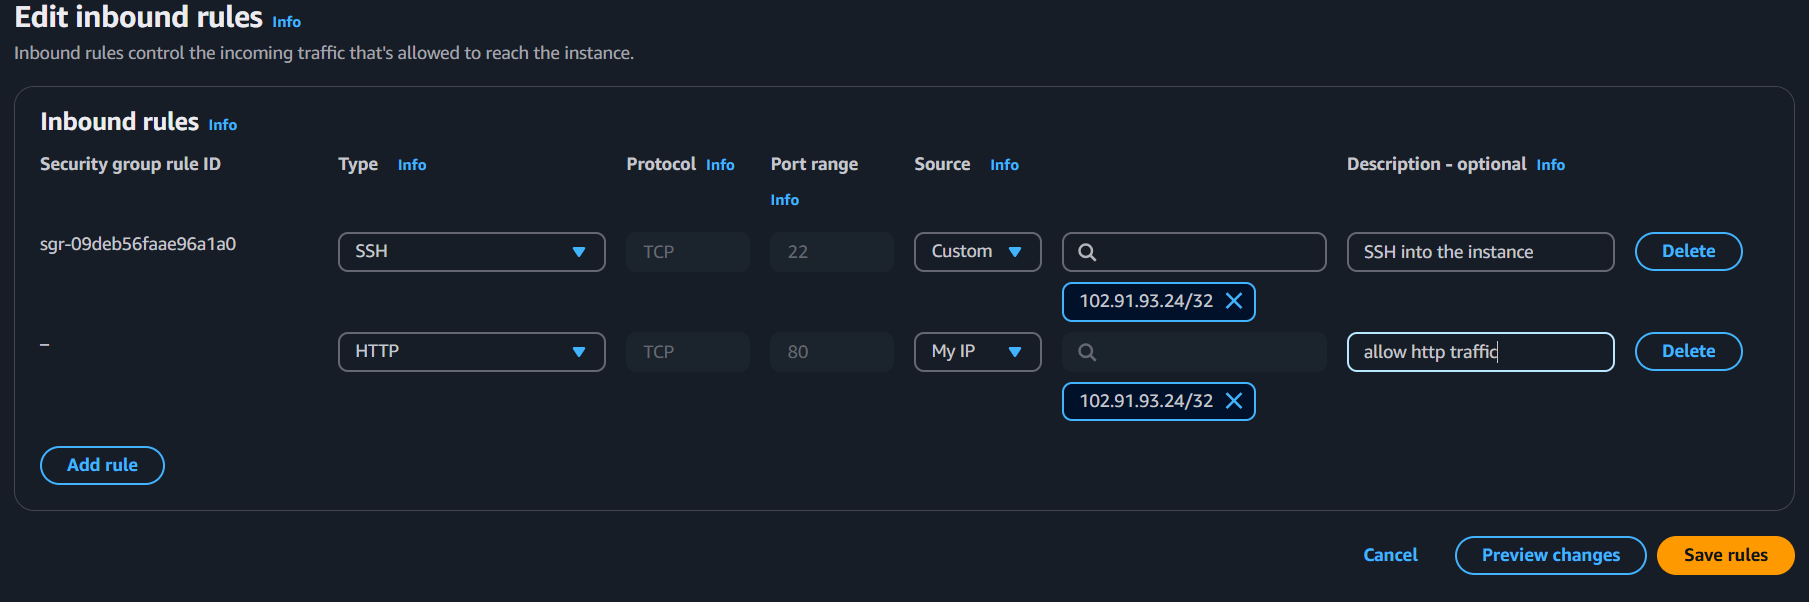Click the Security group rule ID header

(x=130, y=164)
